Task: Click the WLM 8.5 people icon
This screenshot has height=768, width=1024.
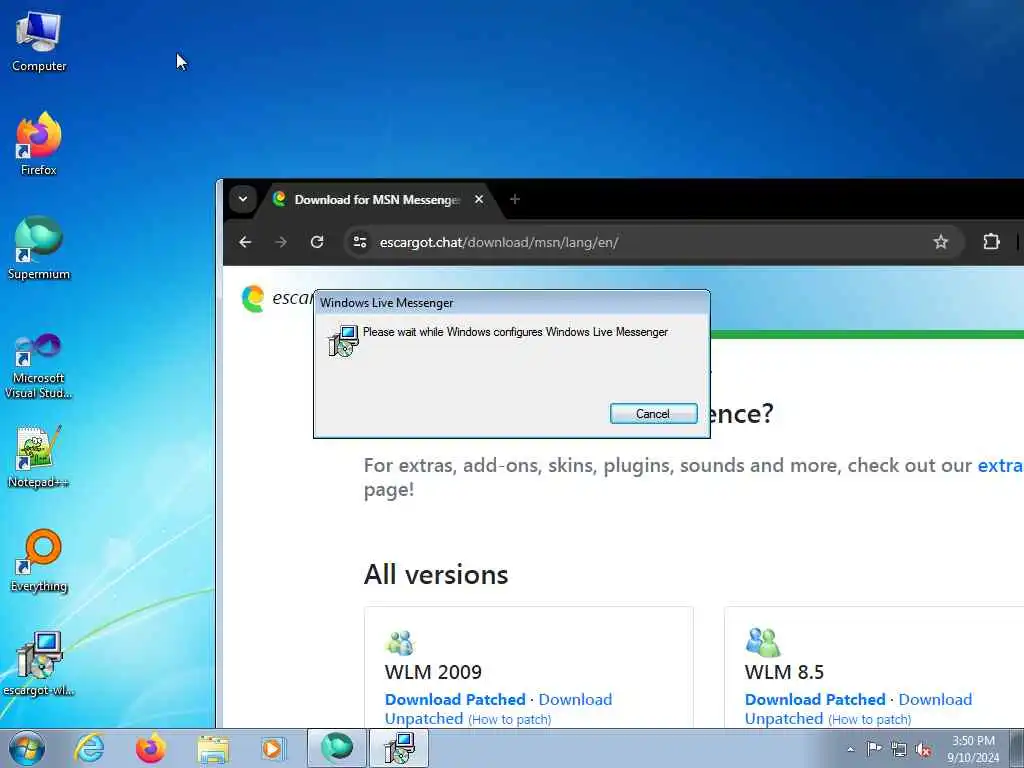Action: 763,643
